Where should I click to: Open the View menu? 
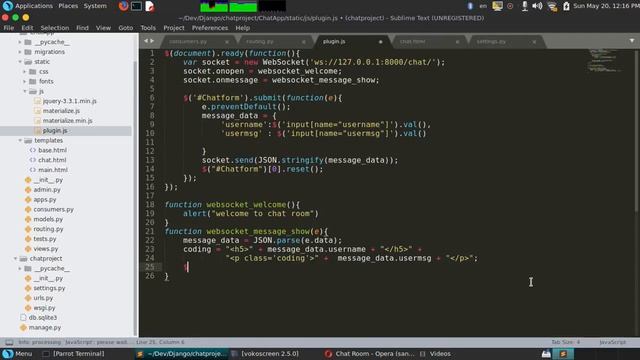(x=103, y=28)
